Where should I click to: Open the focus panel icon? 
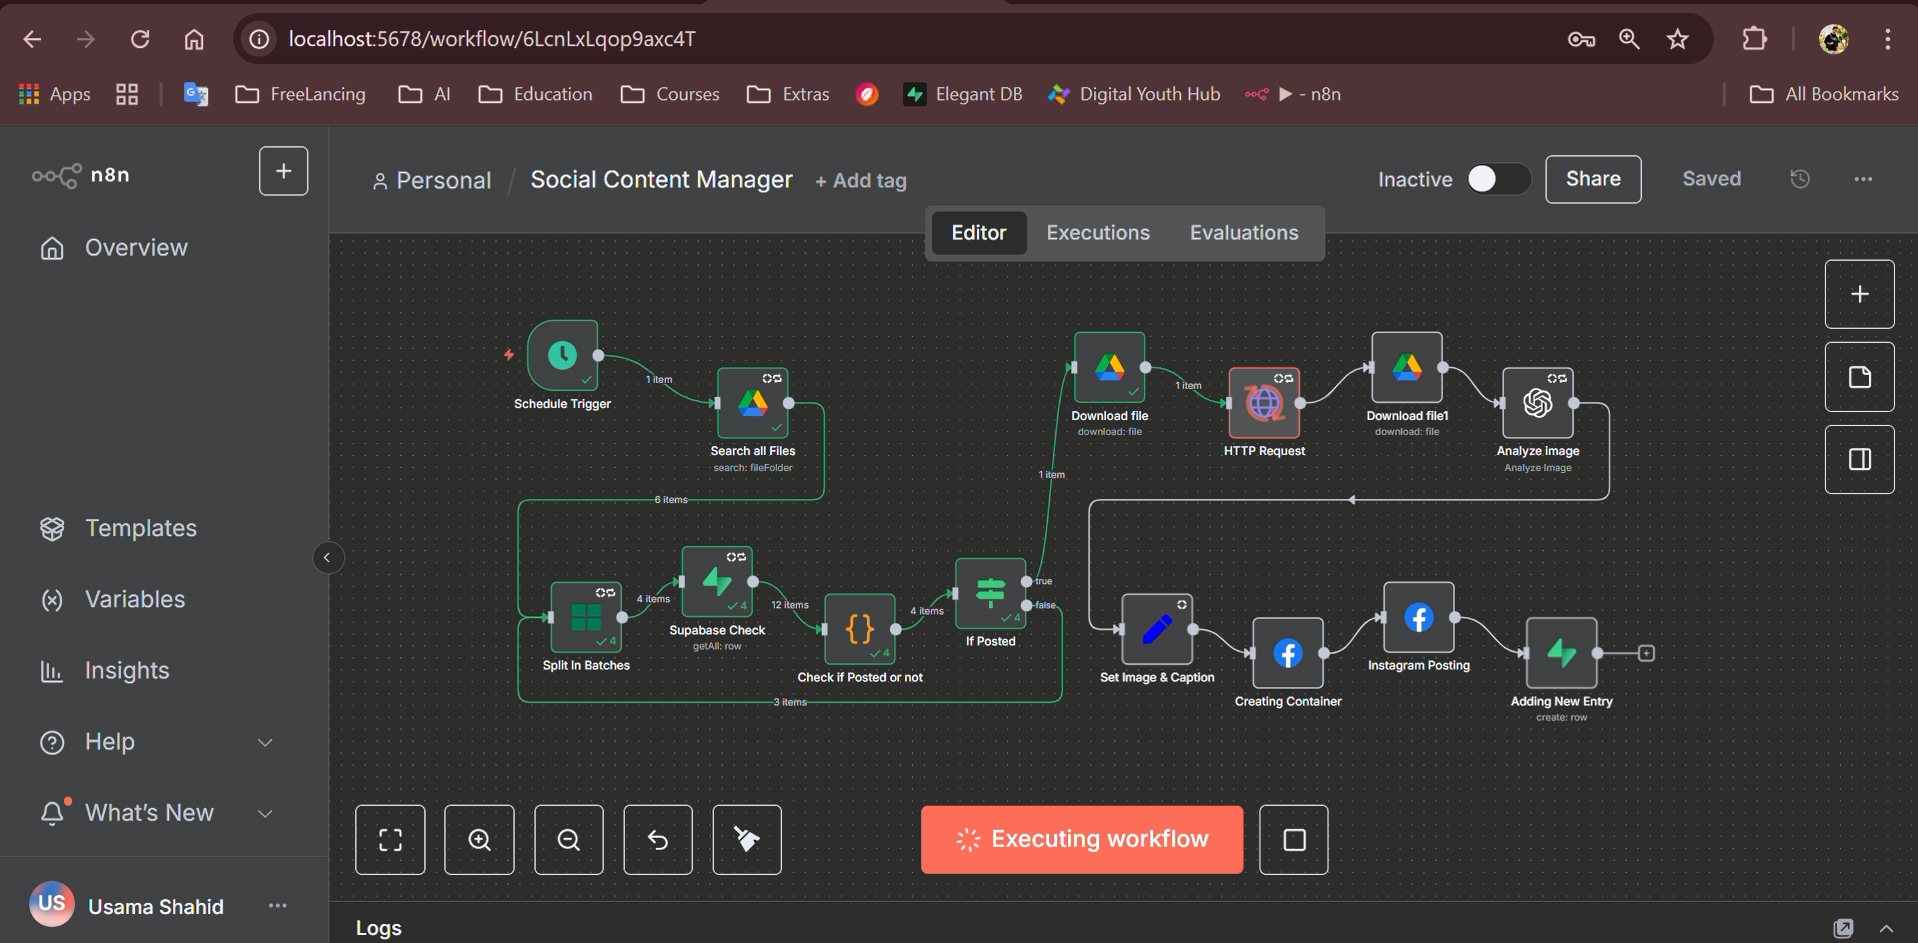[x=1860, y=459]
